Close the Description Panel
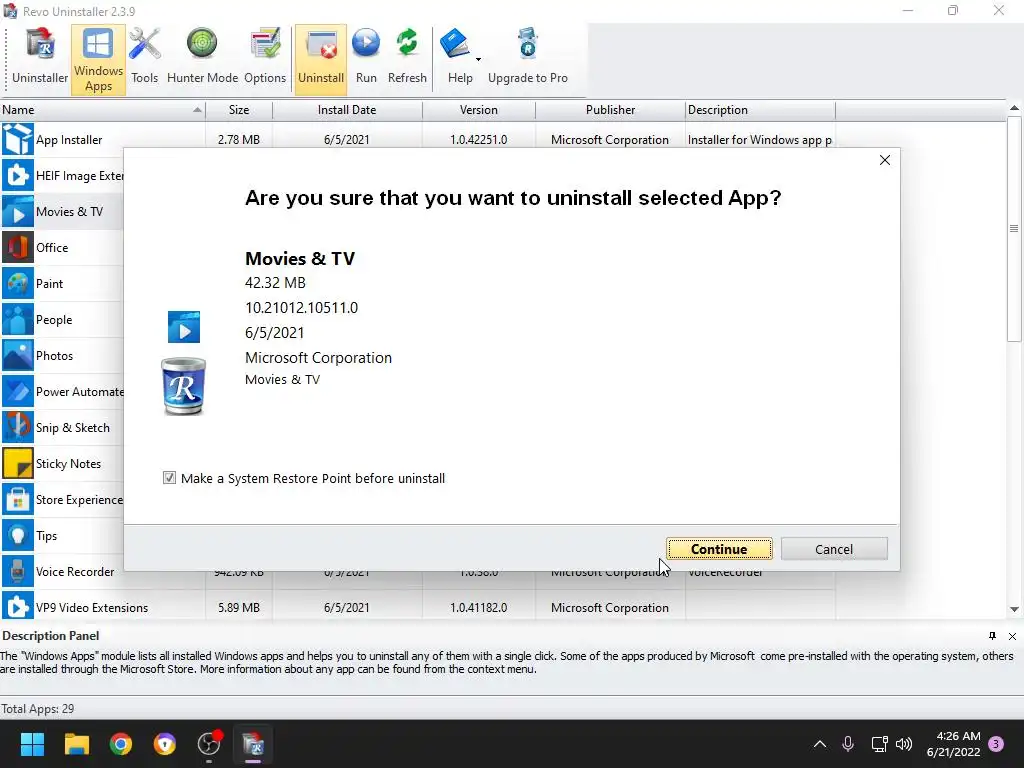Viewport: 1024px width, 768px height. (x=1012, y=636)
